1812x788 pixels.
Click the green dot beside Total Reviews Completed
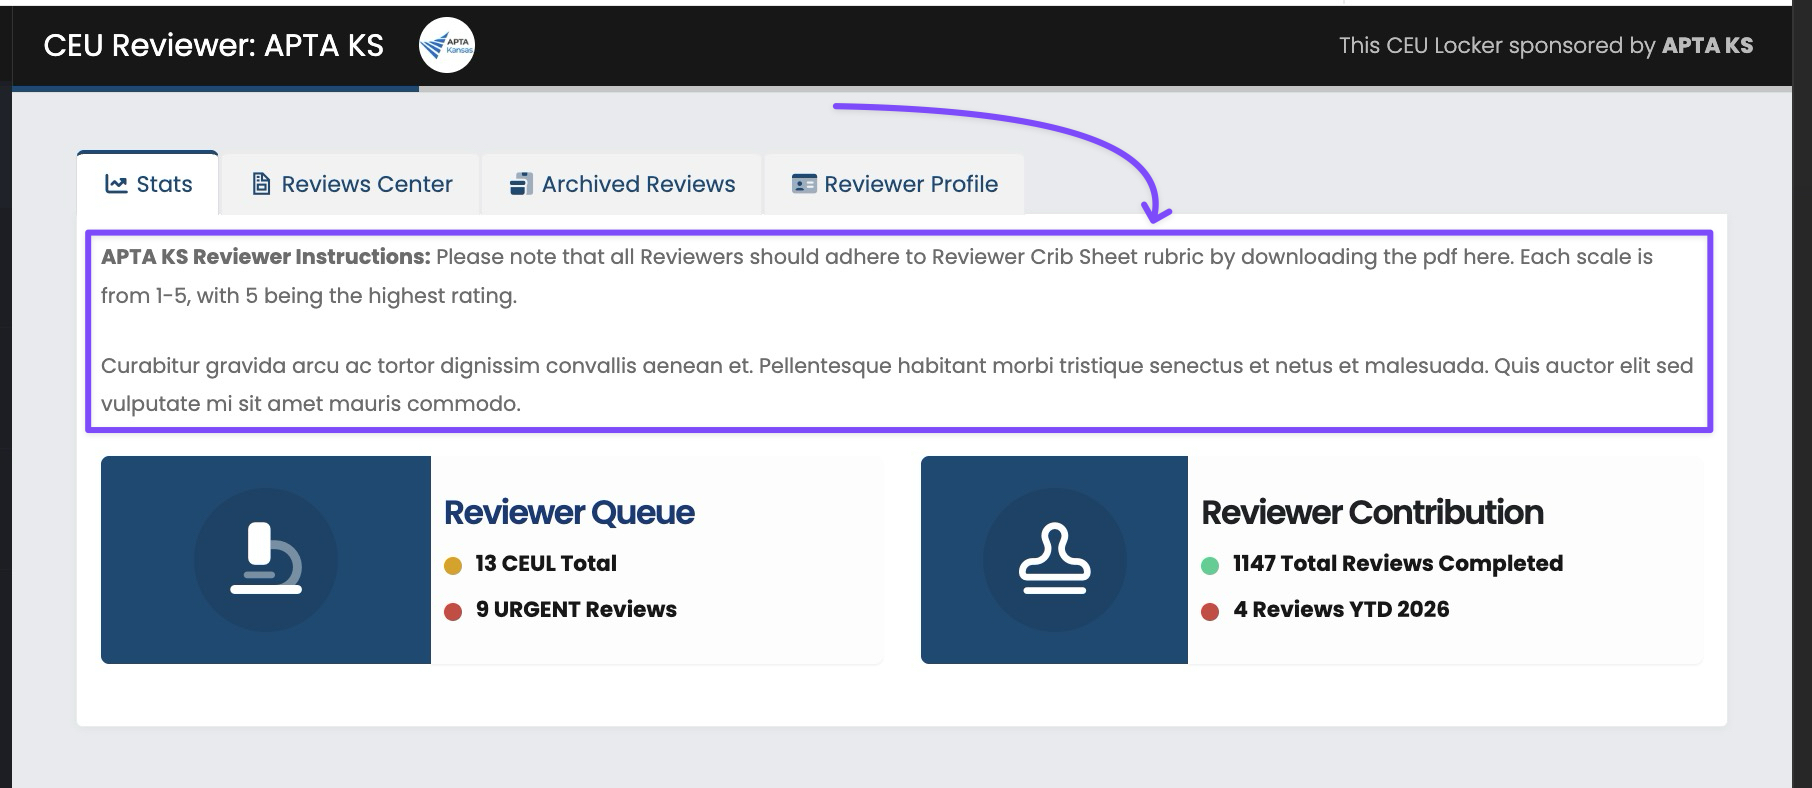point(1210,566)
